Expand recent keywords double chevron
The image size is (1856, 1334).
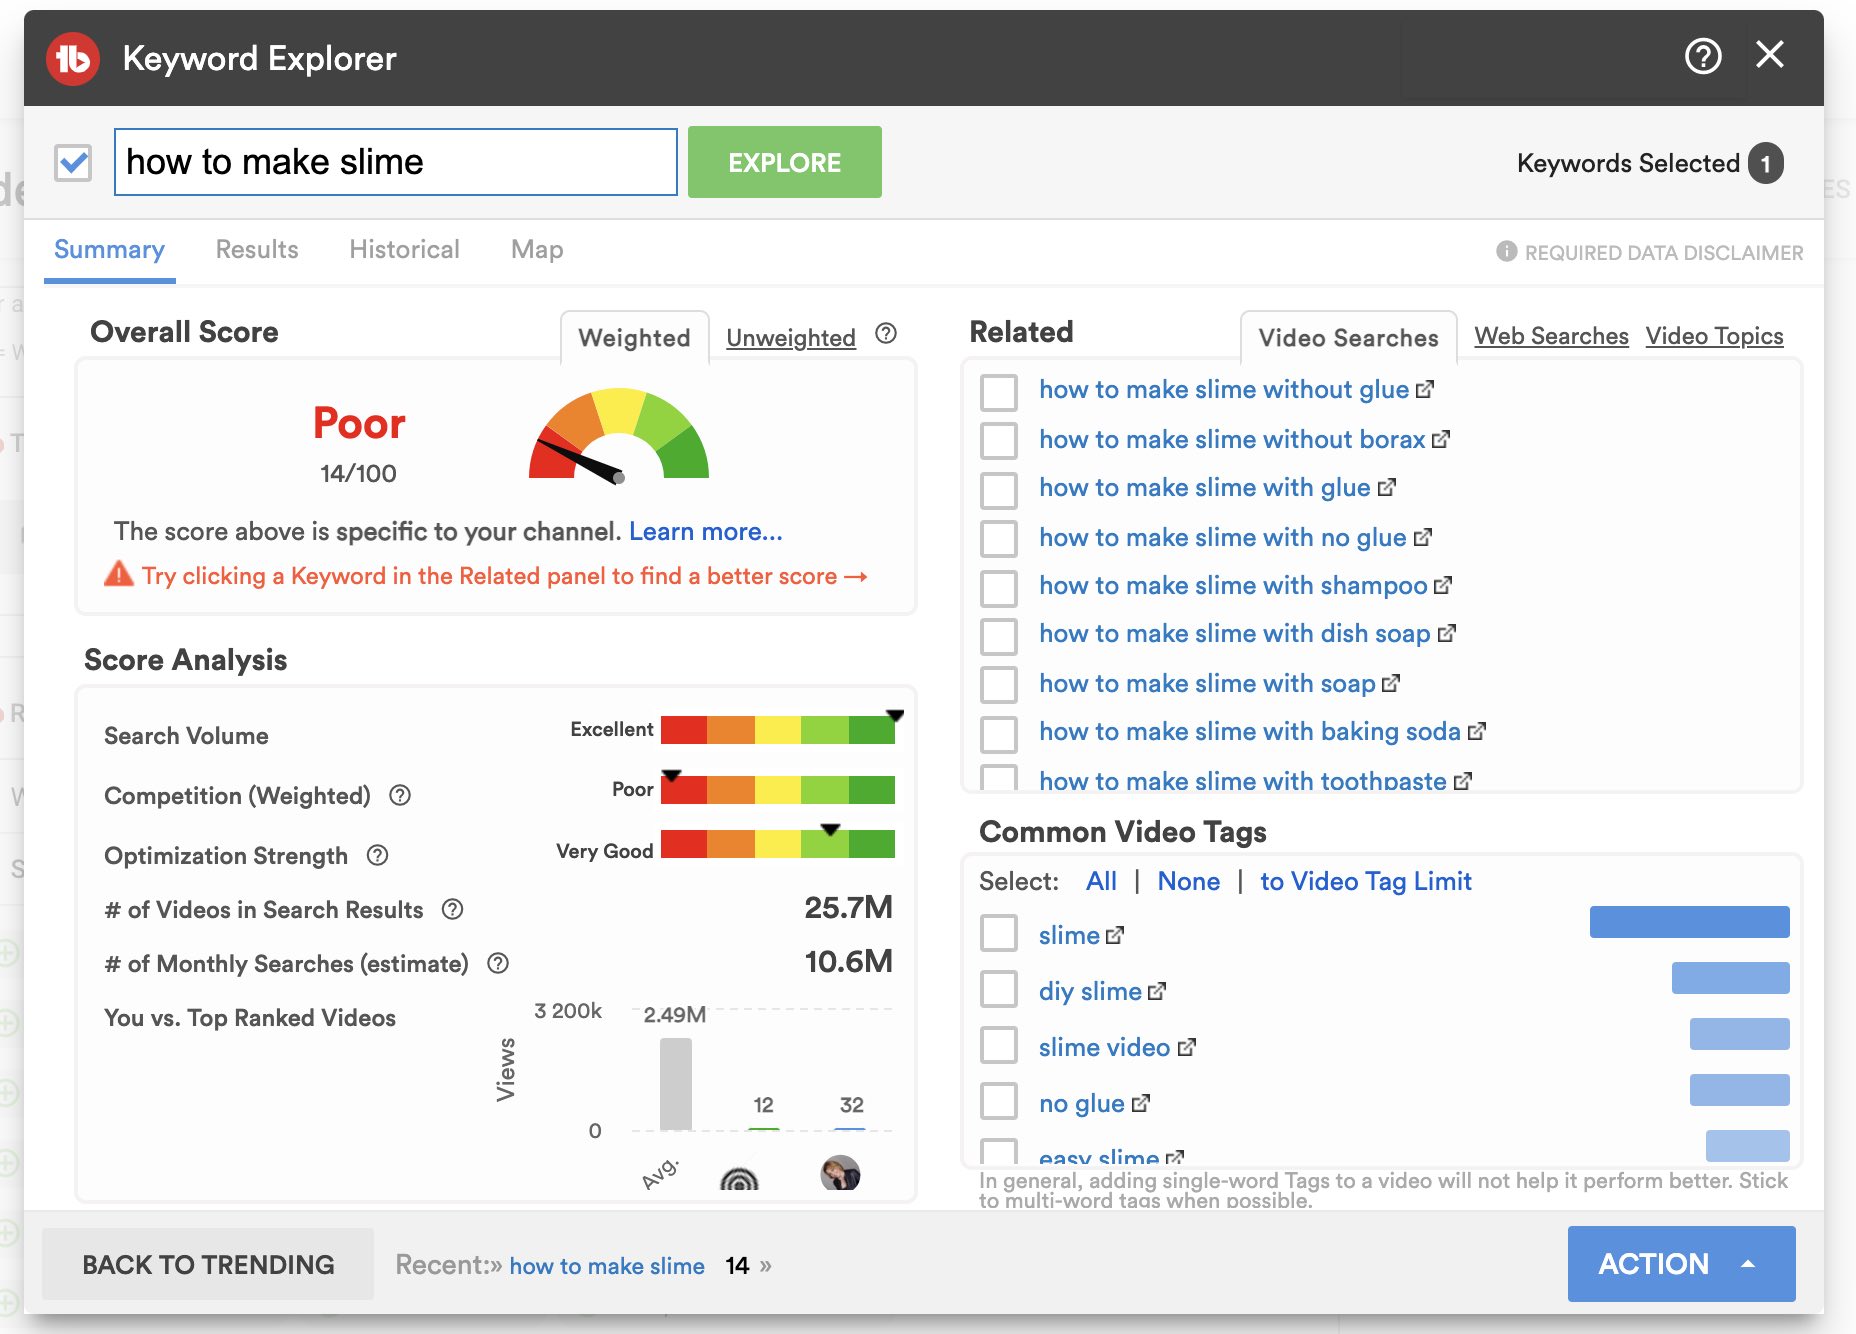click(766, 1265)
